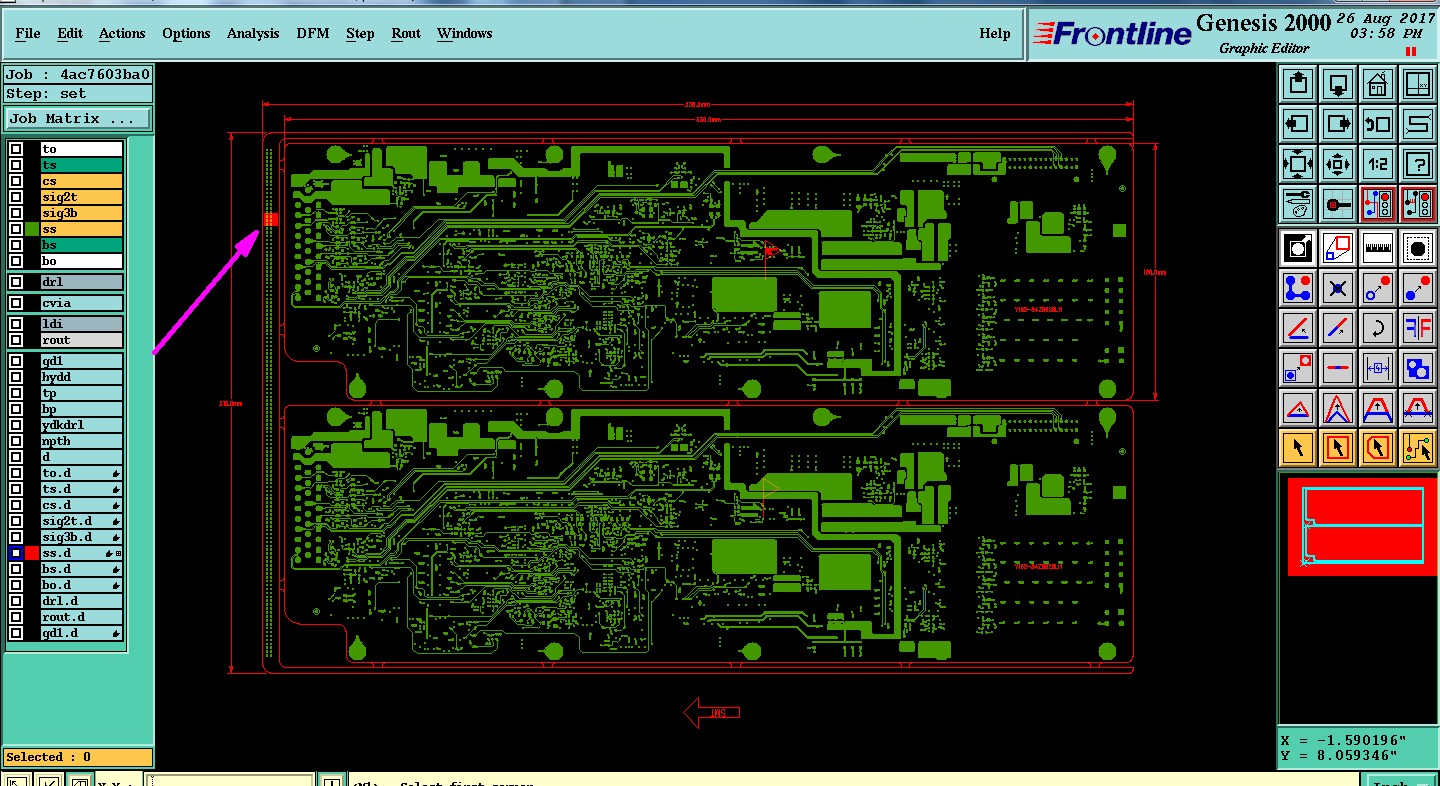Screen dimensions: 1440x786
Task: Click the black X with blue dot icon
Action: (1338, 288)
